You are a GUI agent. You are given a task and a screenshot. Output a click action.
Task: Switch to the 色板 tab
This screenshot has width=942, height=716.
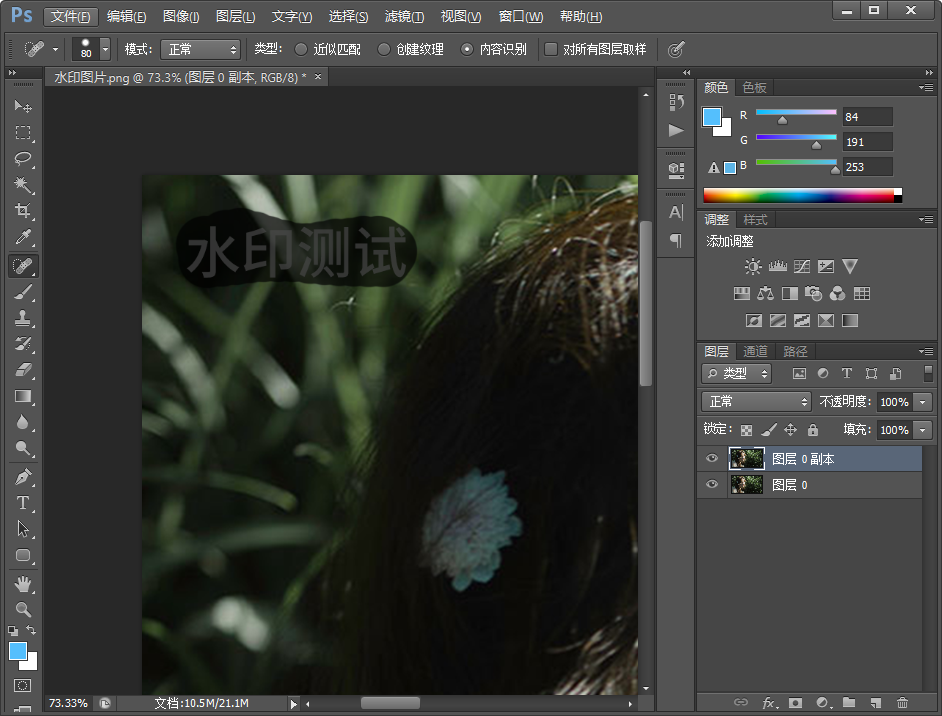pos(754,87)
